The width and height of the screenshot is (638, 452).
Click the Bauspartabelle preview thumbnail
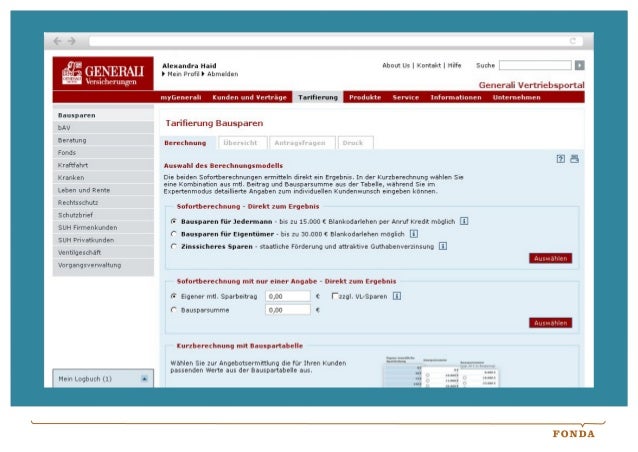tap(441, 372)
